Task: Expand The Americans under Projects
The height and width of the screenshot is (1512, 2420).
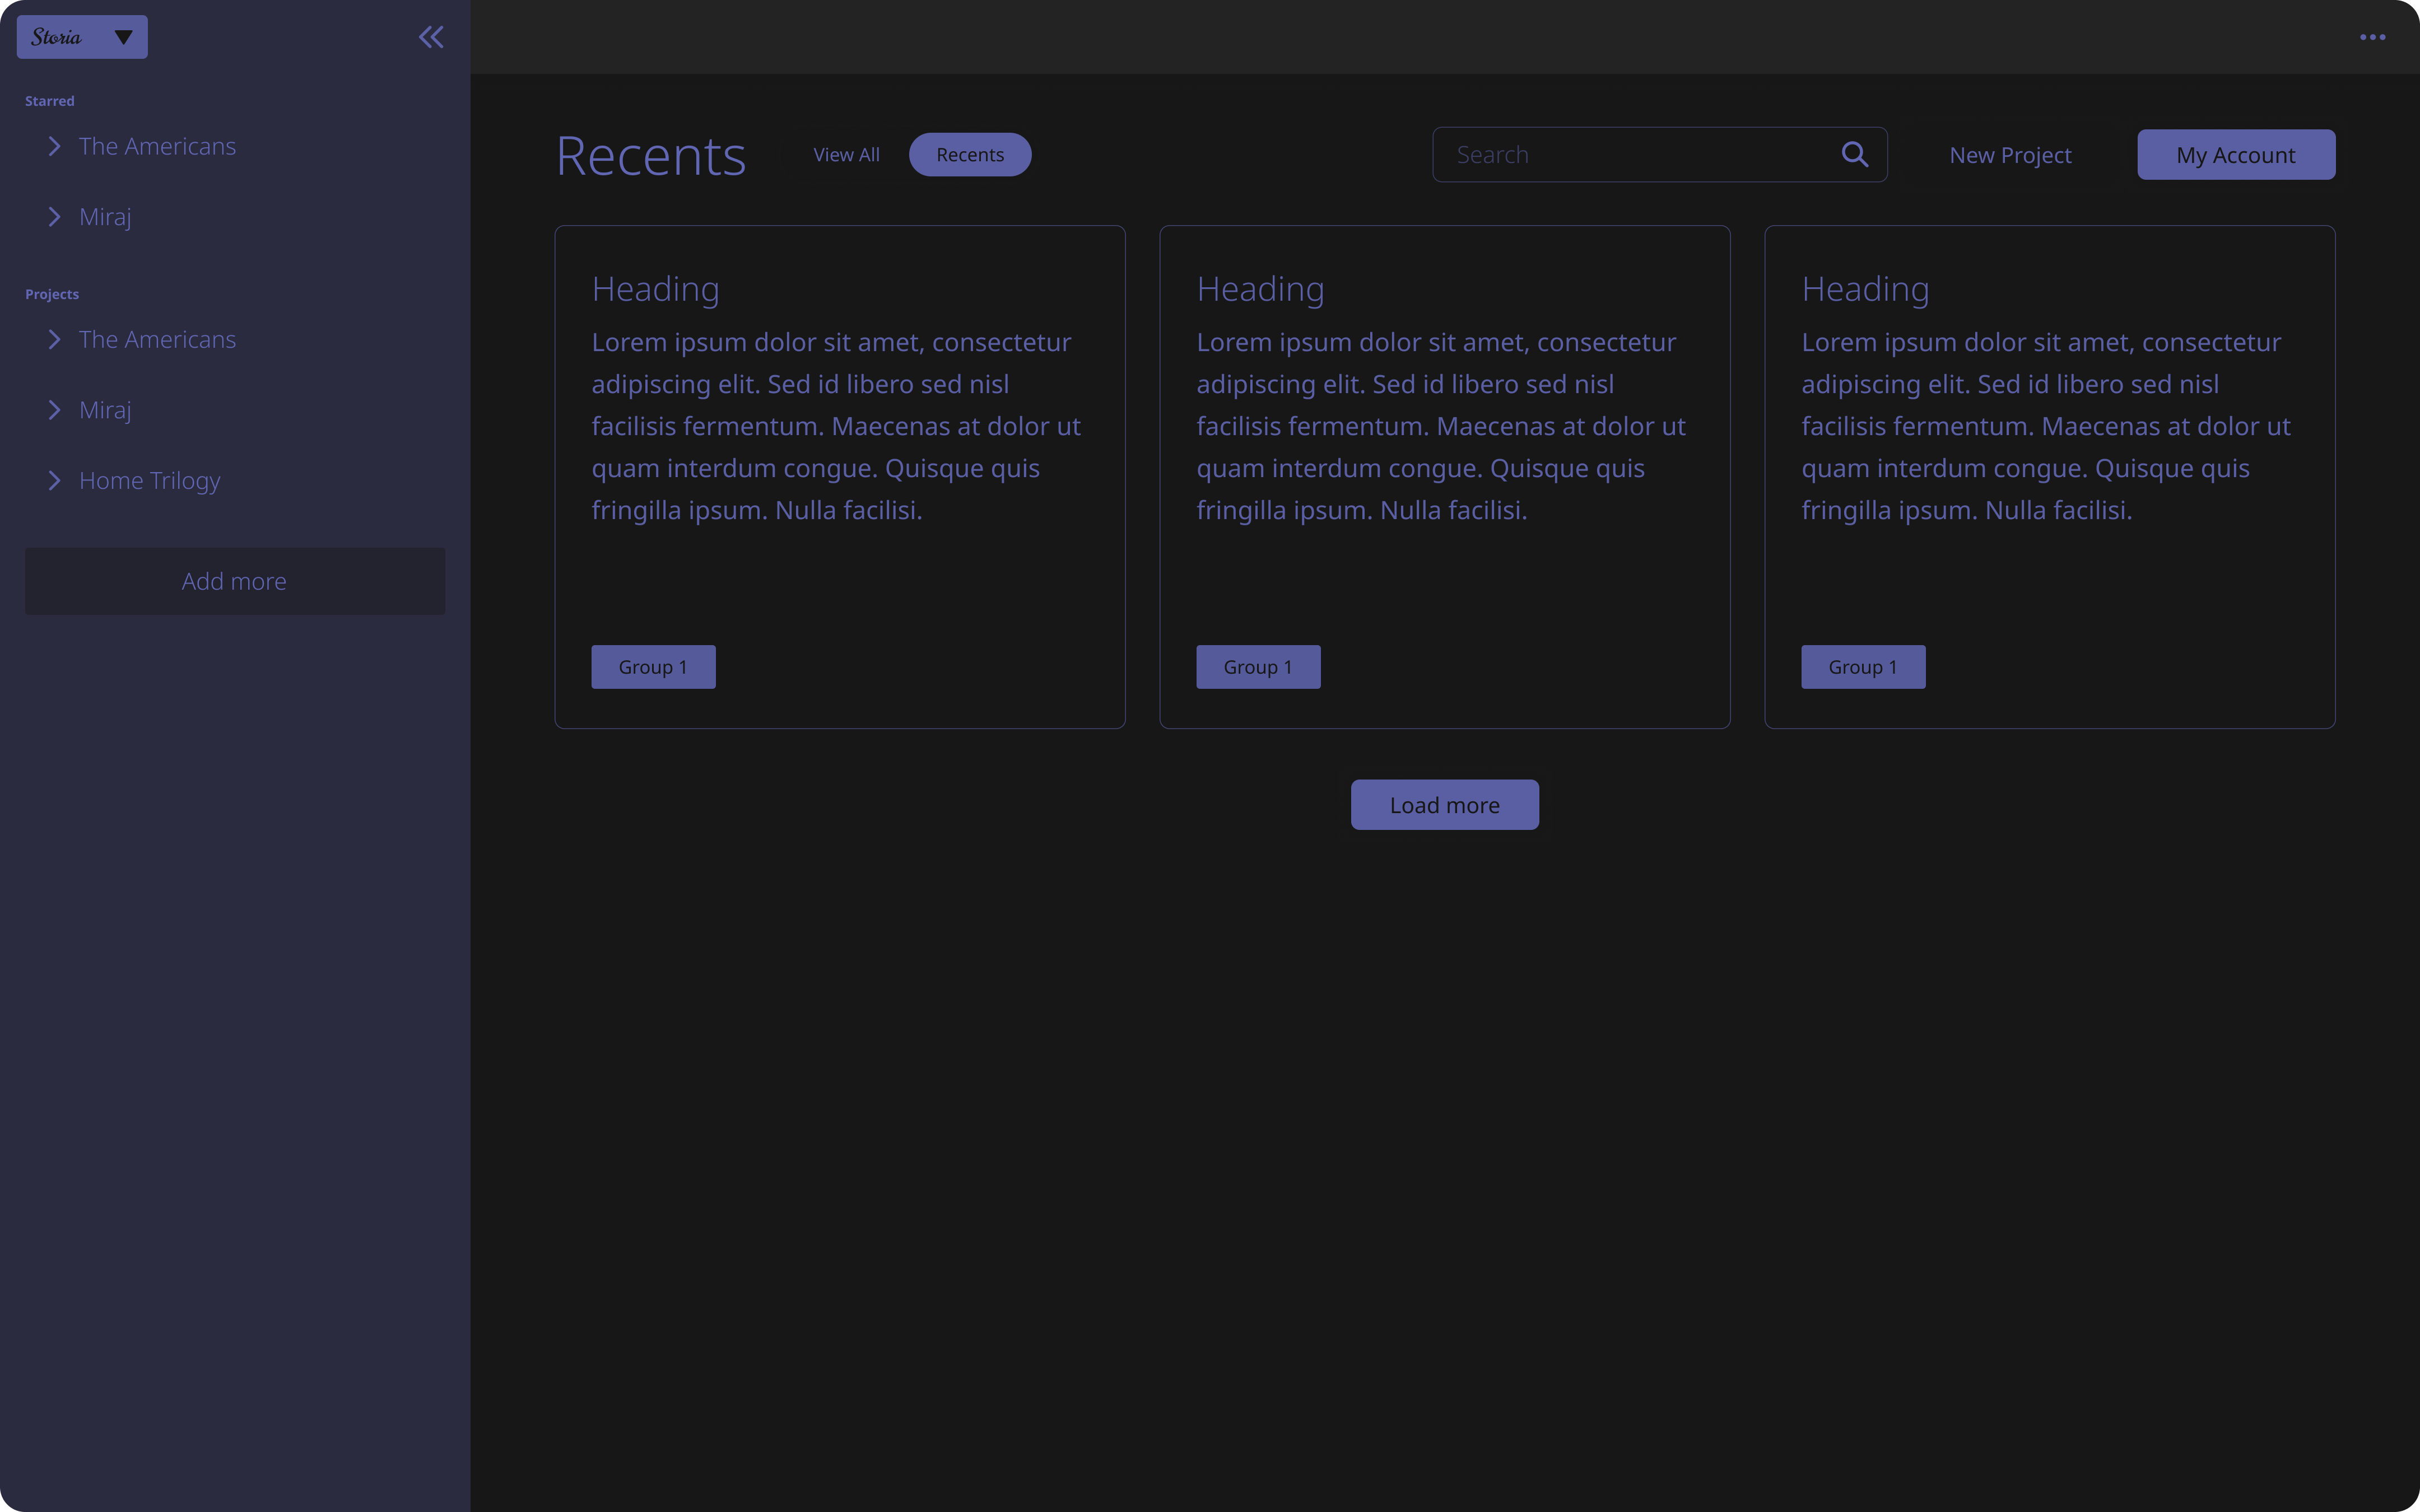Action: tap(54, 340)
